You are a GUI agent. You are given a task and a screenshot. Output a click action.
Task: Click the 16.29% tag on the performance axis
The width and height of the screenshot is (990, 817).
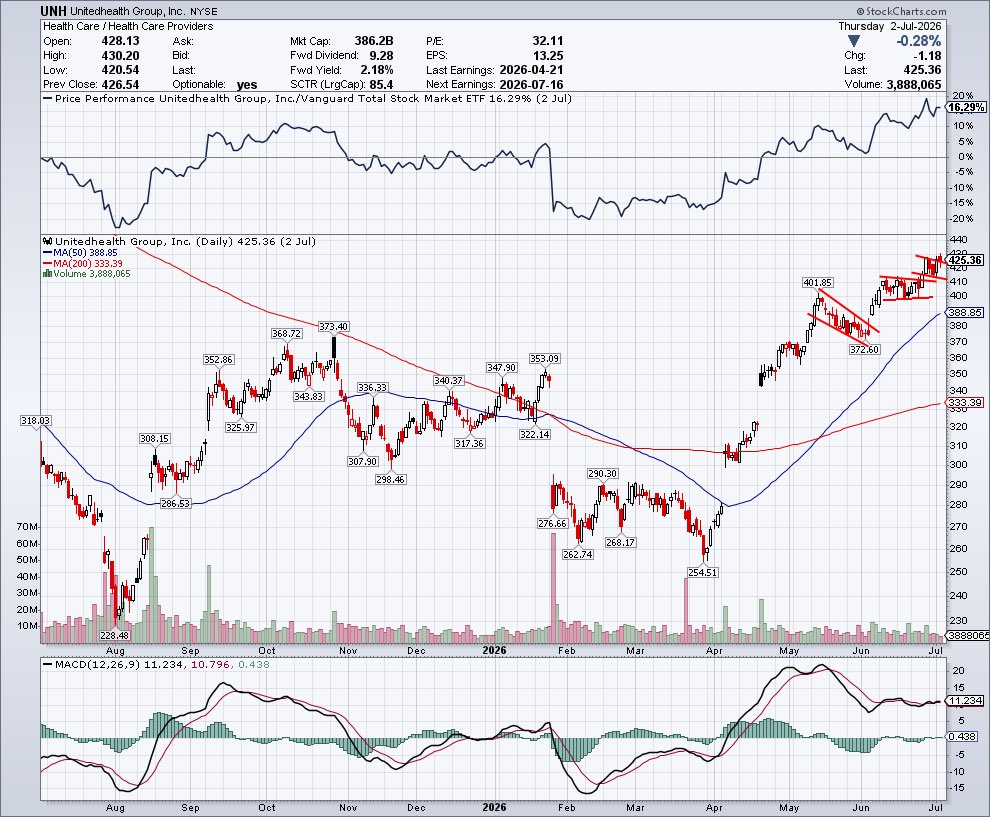point(966,107)
